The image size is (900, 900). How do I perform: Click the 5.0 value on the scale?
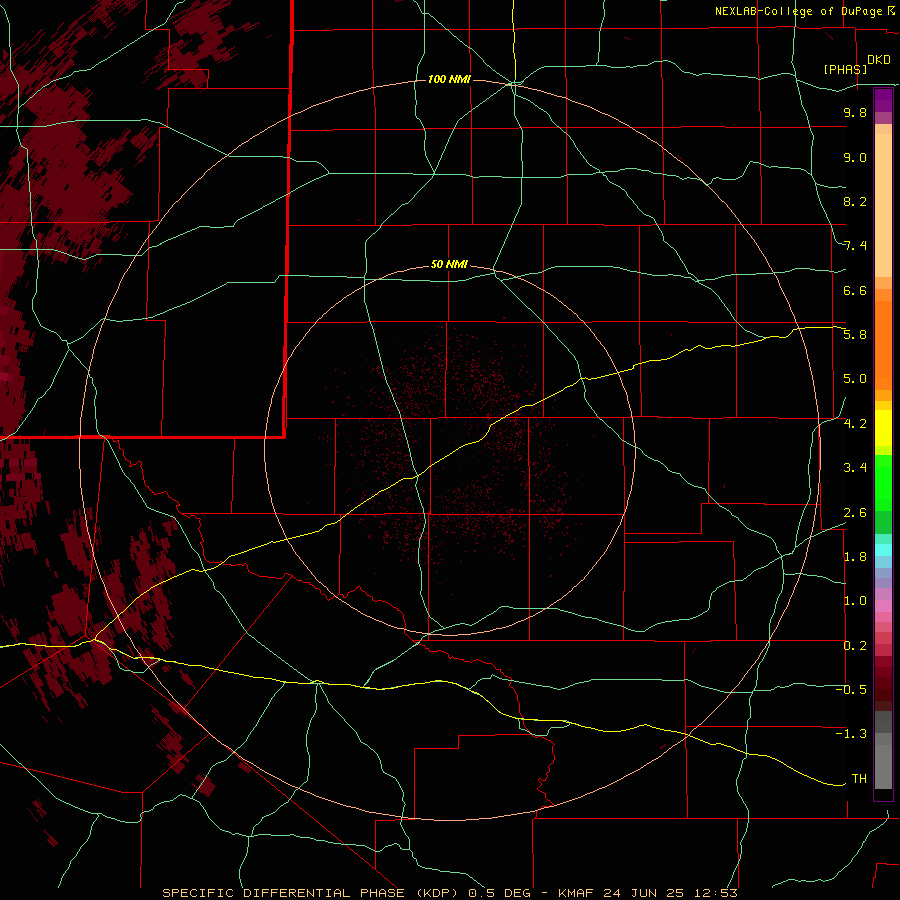[x=855, y=379]
